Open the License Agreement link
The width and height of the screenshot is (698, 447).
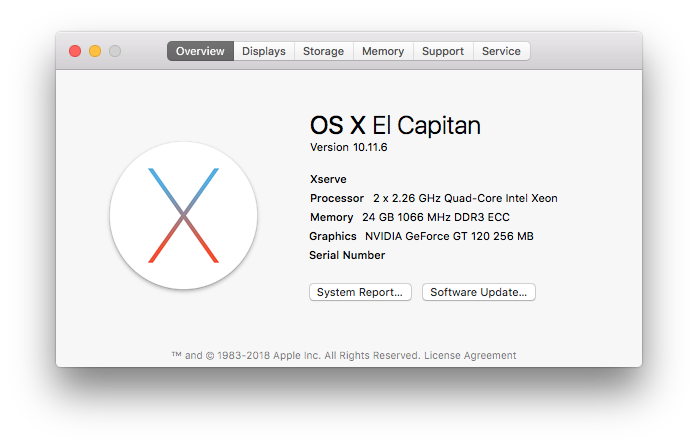[470, 355]
